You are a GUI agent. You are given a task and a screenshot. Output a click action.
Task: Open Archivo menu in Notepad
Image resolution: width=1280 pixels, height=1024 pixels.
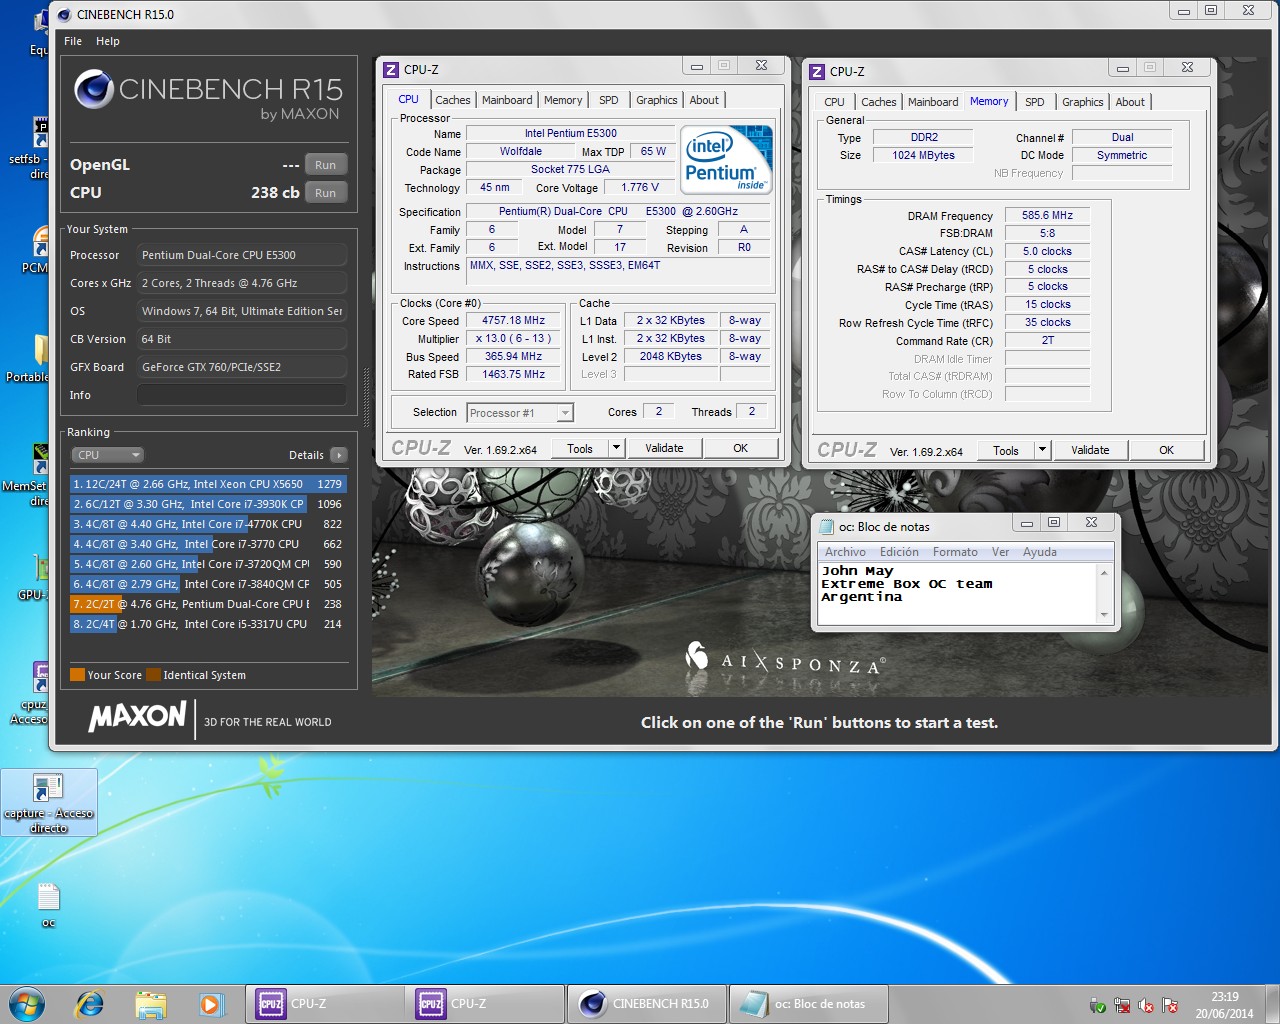[x=845, y=552]
